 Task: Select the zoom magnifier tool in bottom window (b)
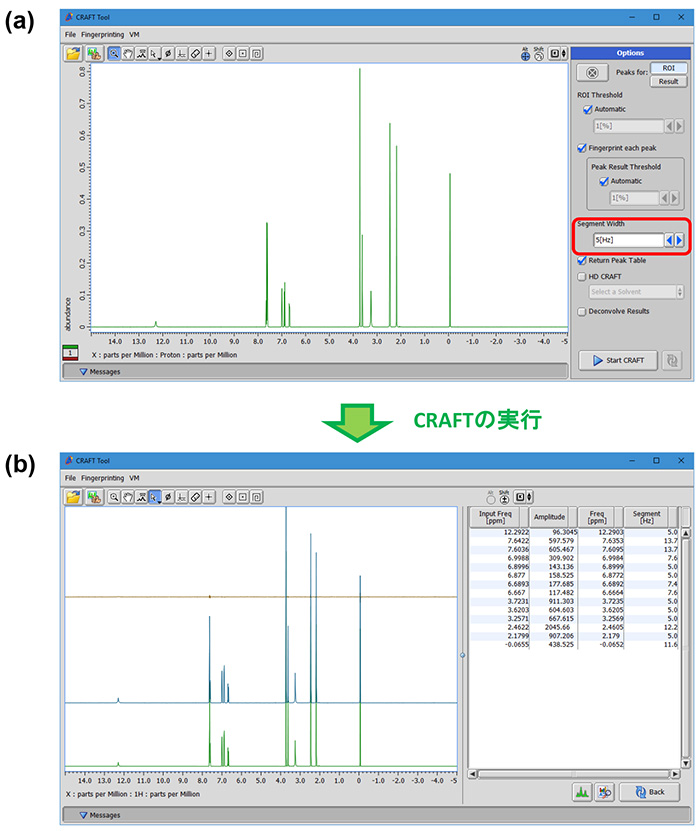[114, 497]
